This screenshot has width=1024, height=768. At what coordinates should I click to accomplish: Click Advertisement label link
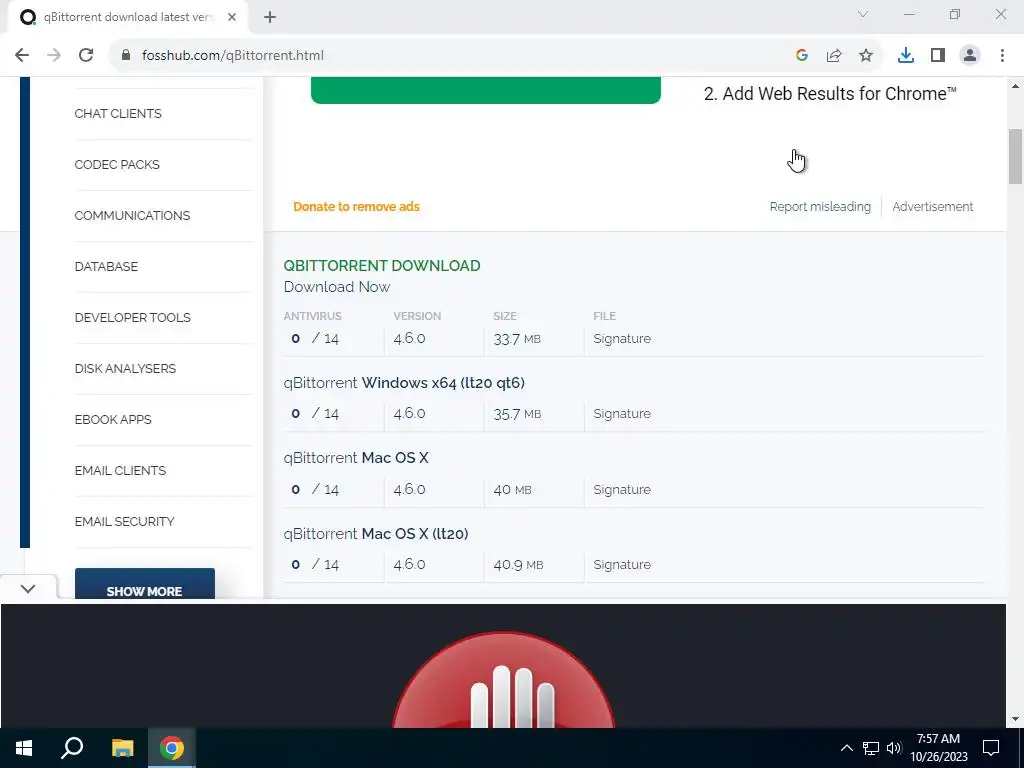click(x=933, y=207)
